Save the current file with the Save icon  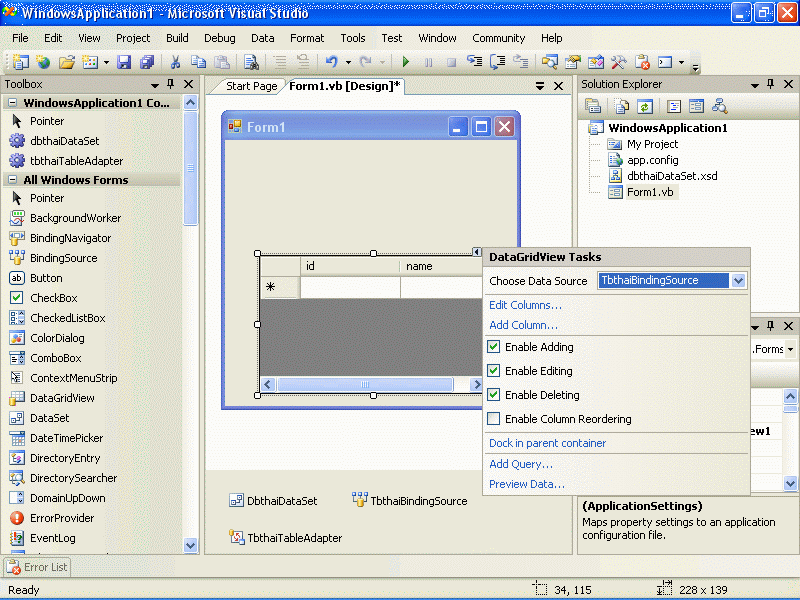click(124, 62)
